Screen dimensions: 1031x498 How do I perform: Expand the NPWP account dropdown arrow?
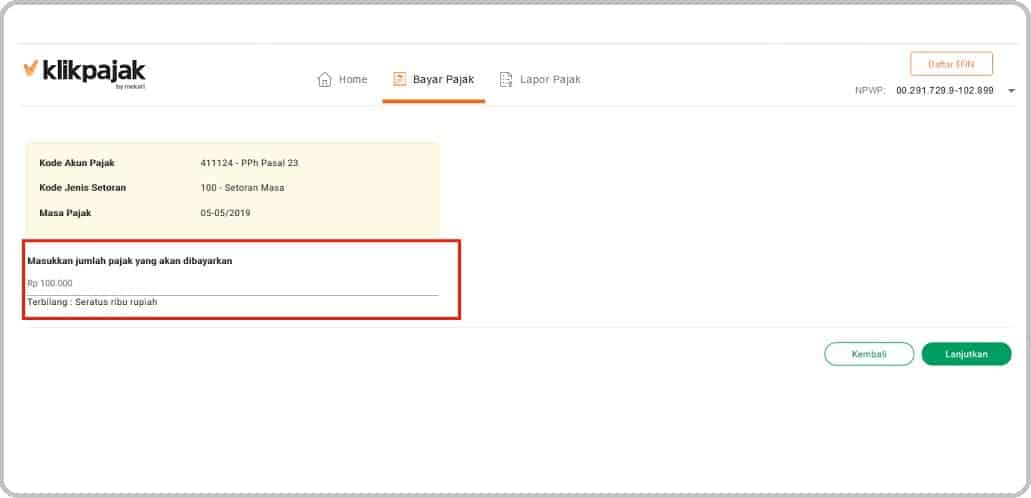[x=1011, y=91]
